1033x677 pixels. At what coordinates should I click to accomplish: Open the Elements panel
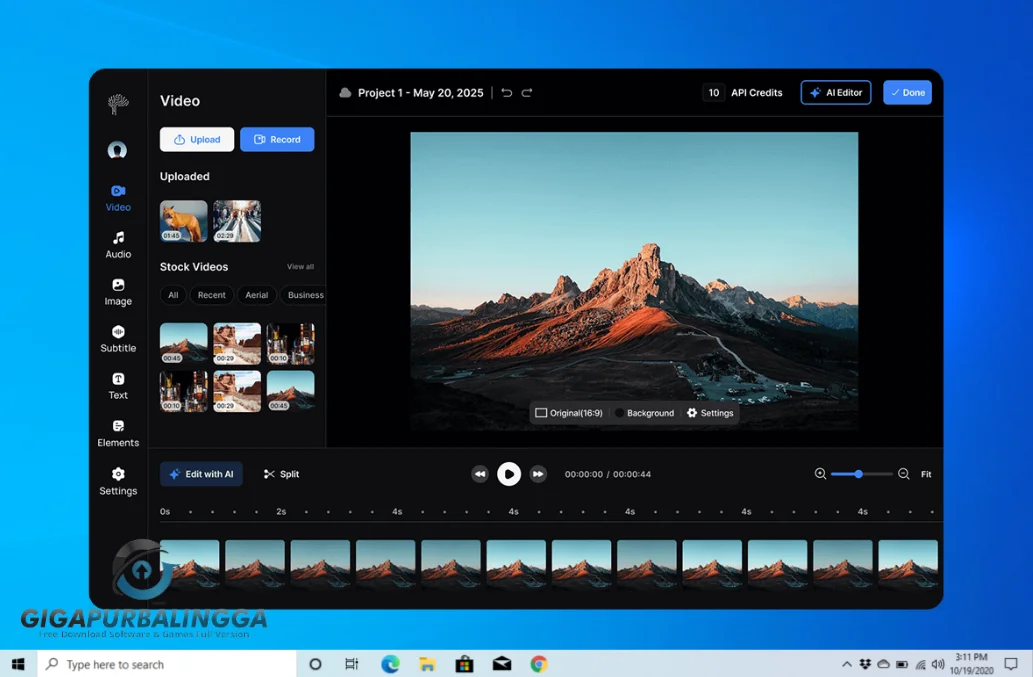point(117,430)
